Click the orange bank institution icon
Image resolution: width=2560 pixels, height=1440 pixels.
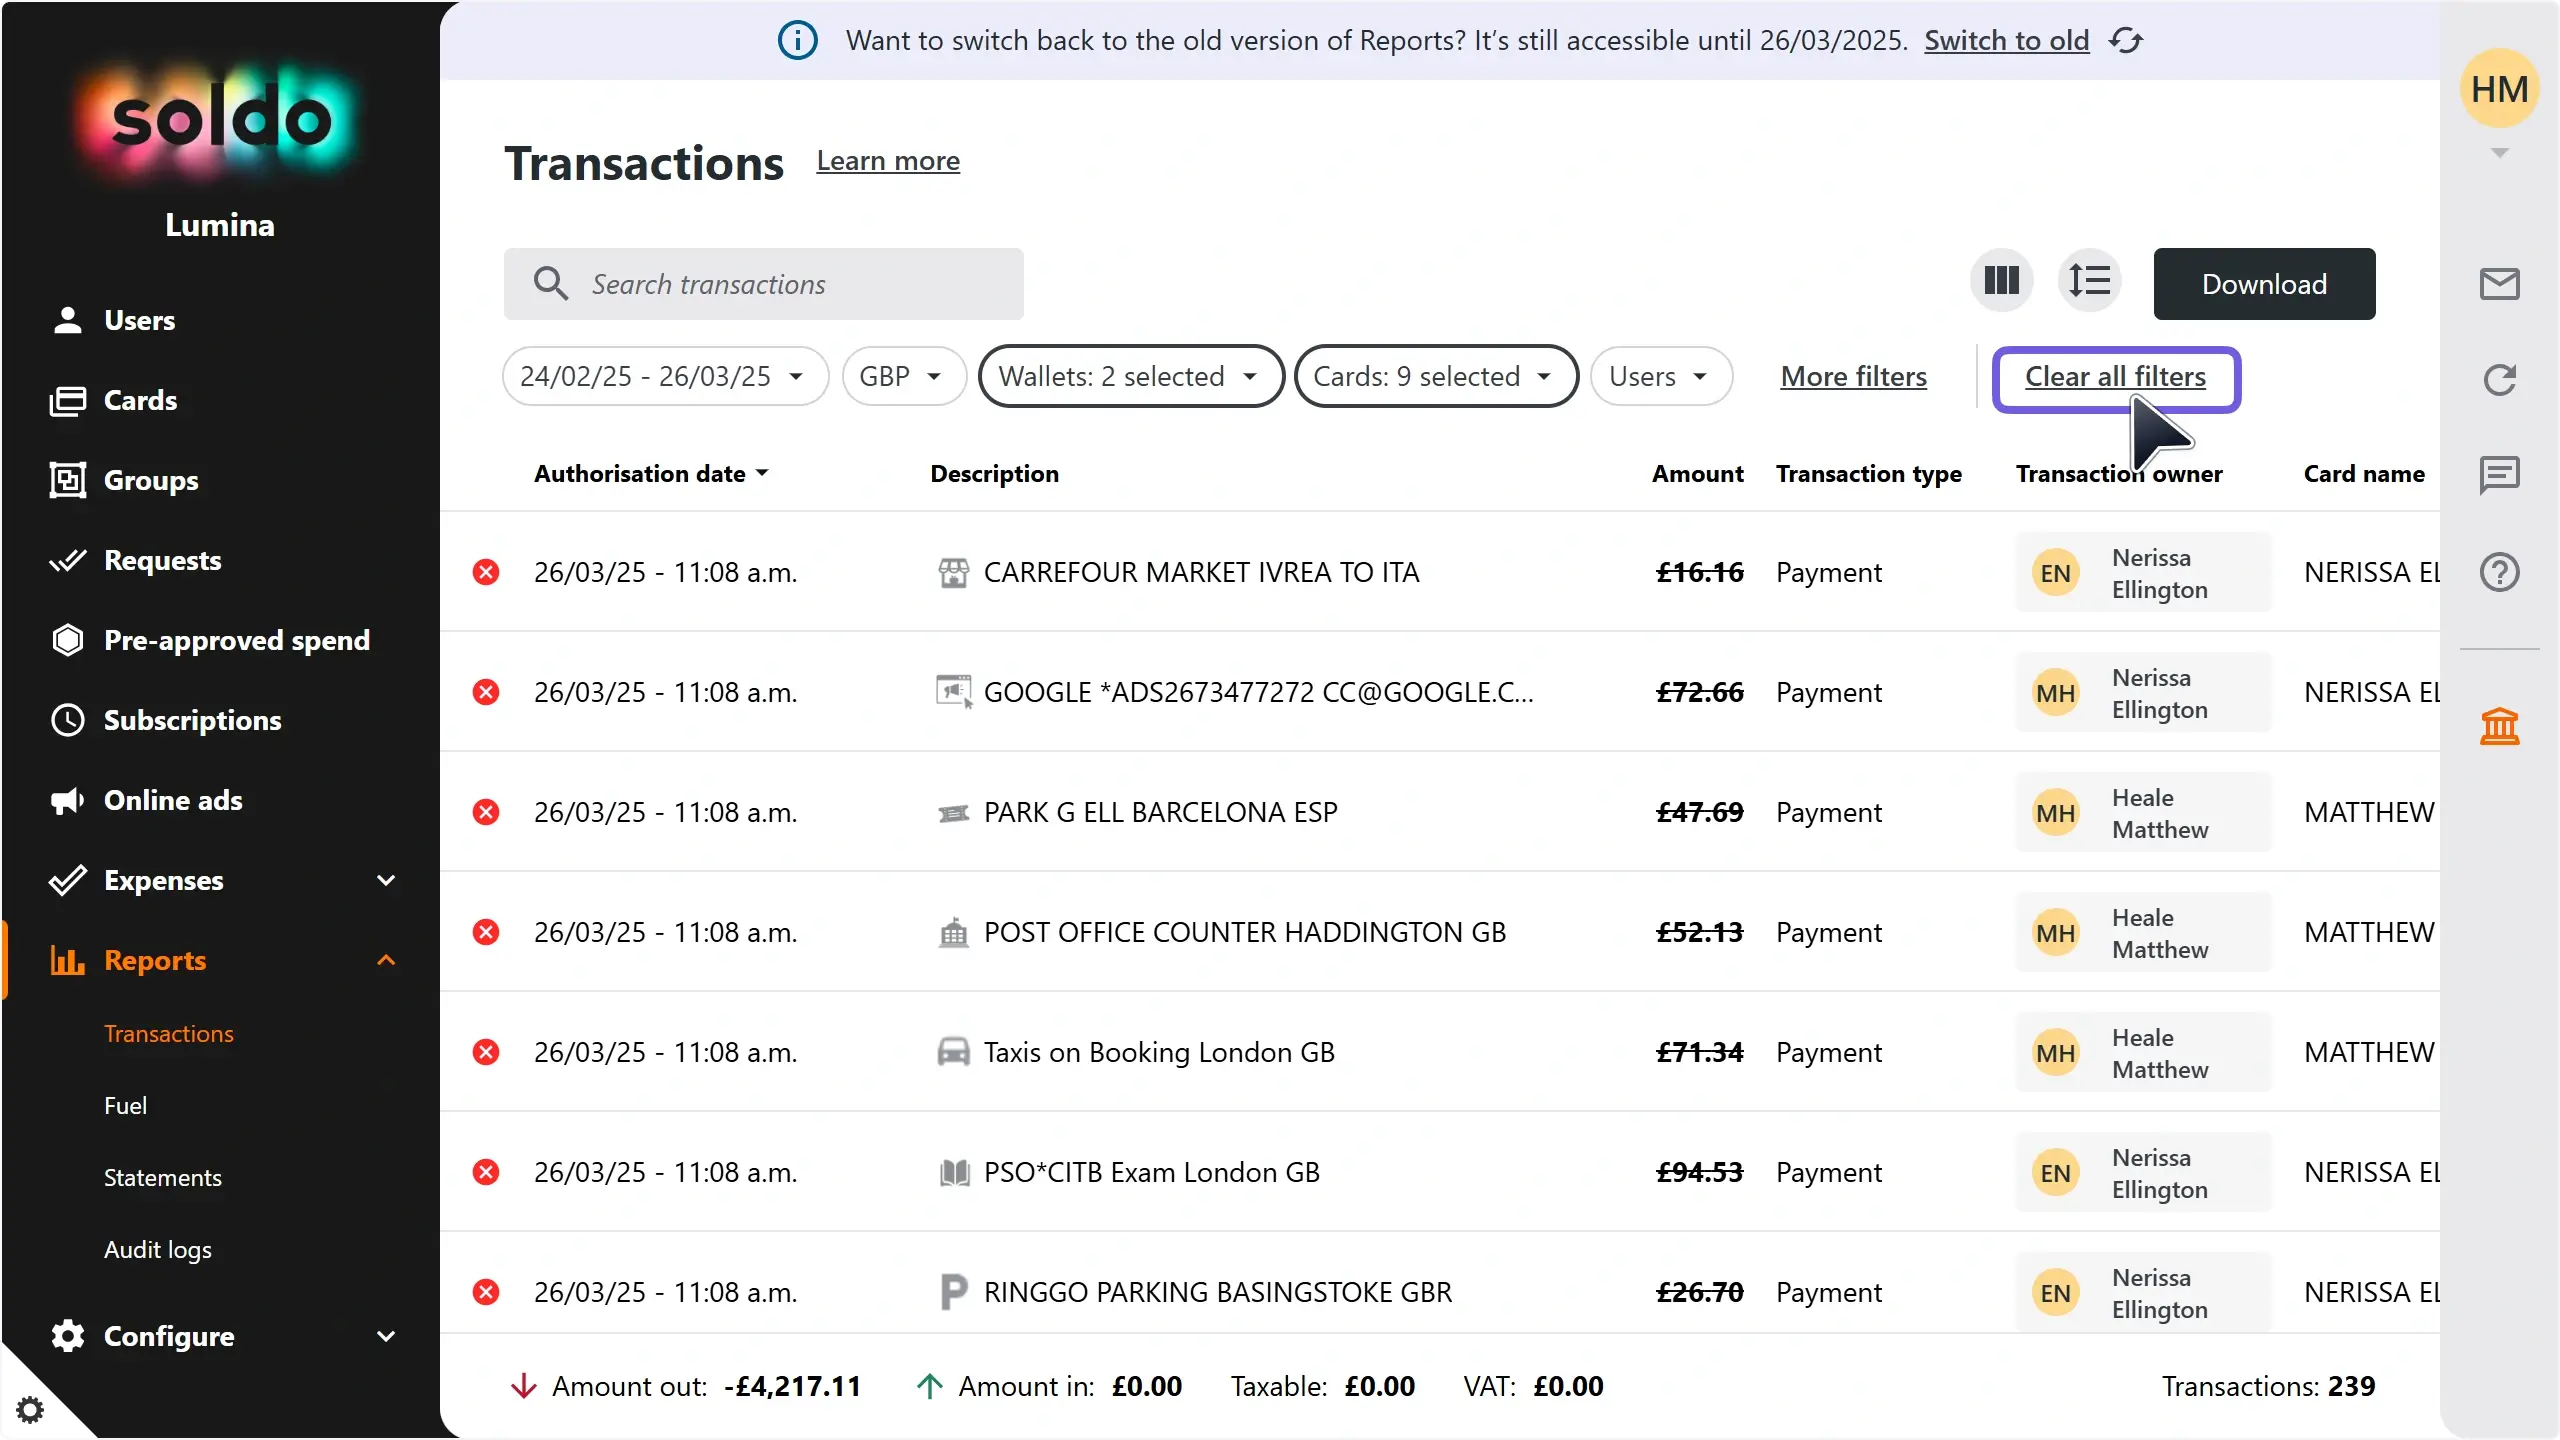[x=2499, y=726]
